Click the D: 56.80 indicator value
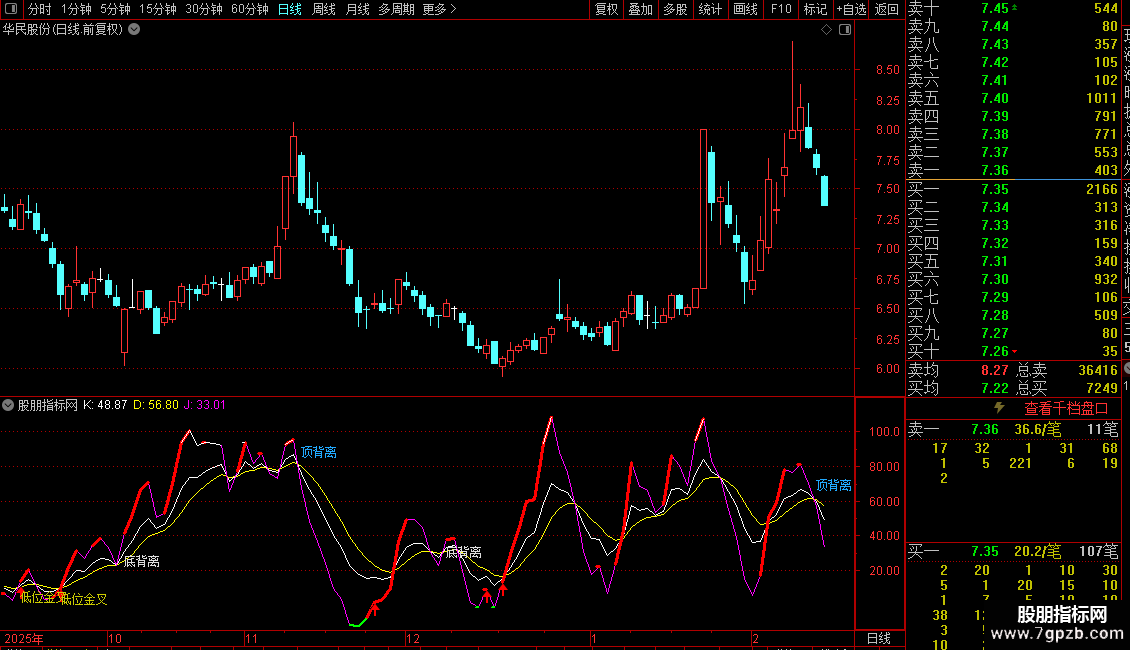 tap(156, 405)
